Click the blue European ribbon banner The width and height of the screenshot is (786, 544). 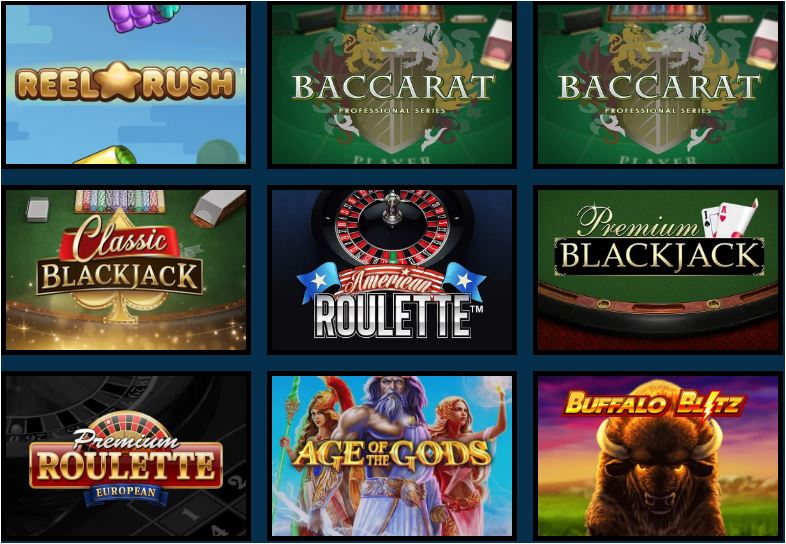(x=126, y=493)
